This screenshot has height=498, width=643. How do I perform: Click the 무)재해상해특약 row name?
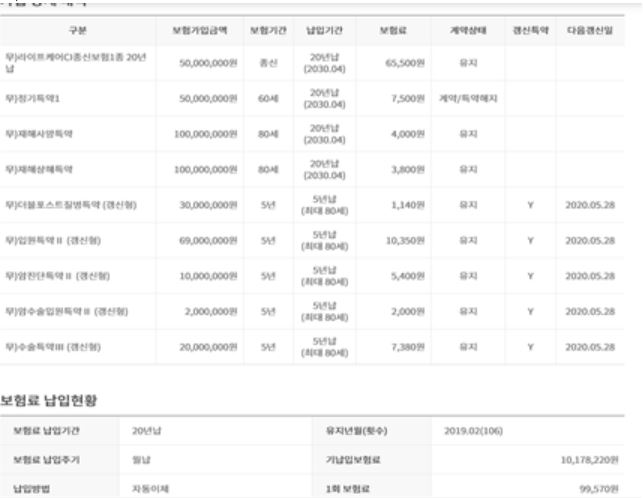click(39, 169)
